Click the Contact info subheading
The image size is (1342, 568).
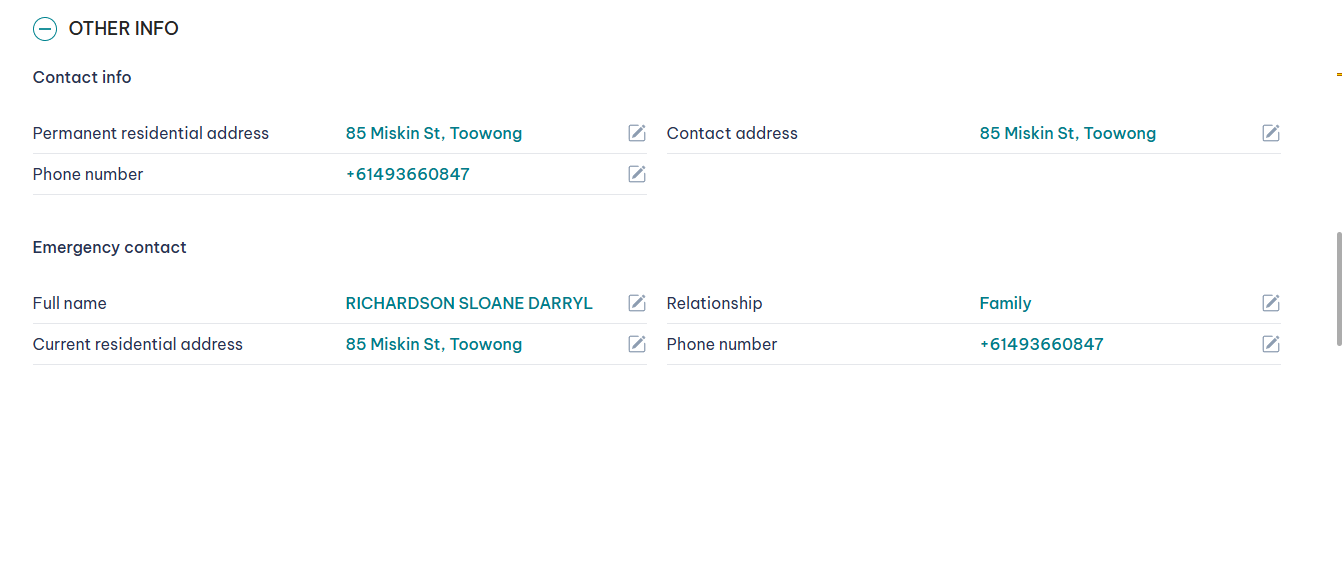[x=82, y=77]
